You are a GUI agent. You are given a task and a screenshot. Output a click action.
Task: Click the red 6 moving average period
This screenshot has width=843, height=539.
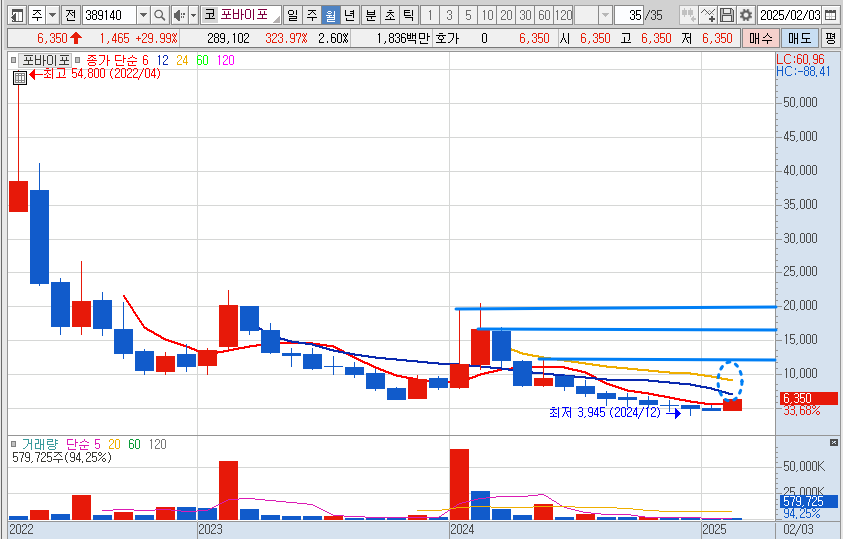click(145, 60)
